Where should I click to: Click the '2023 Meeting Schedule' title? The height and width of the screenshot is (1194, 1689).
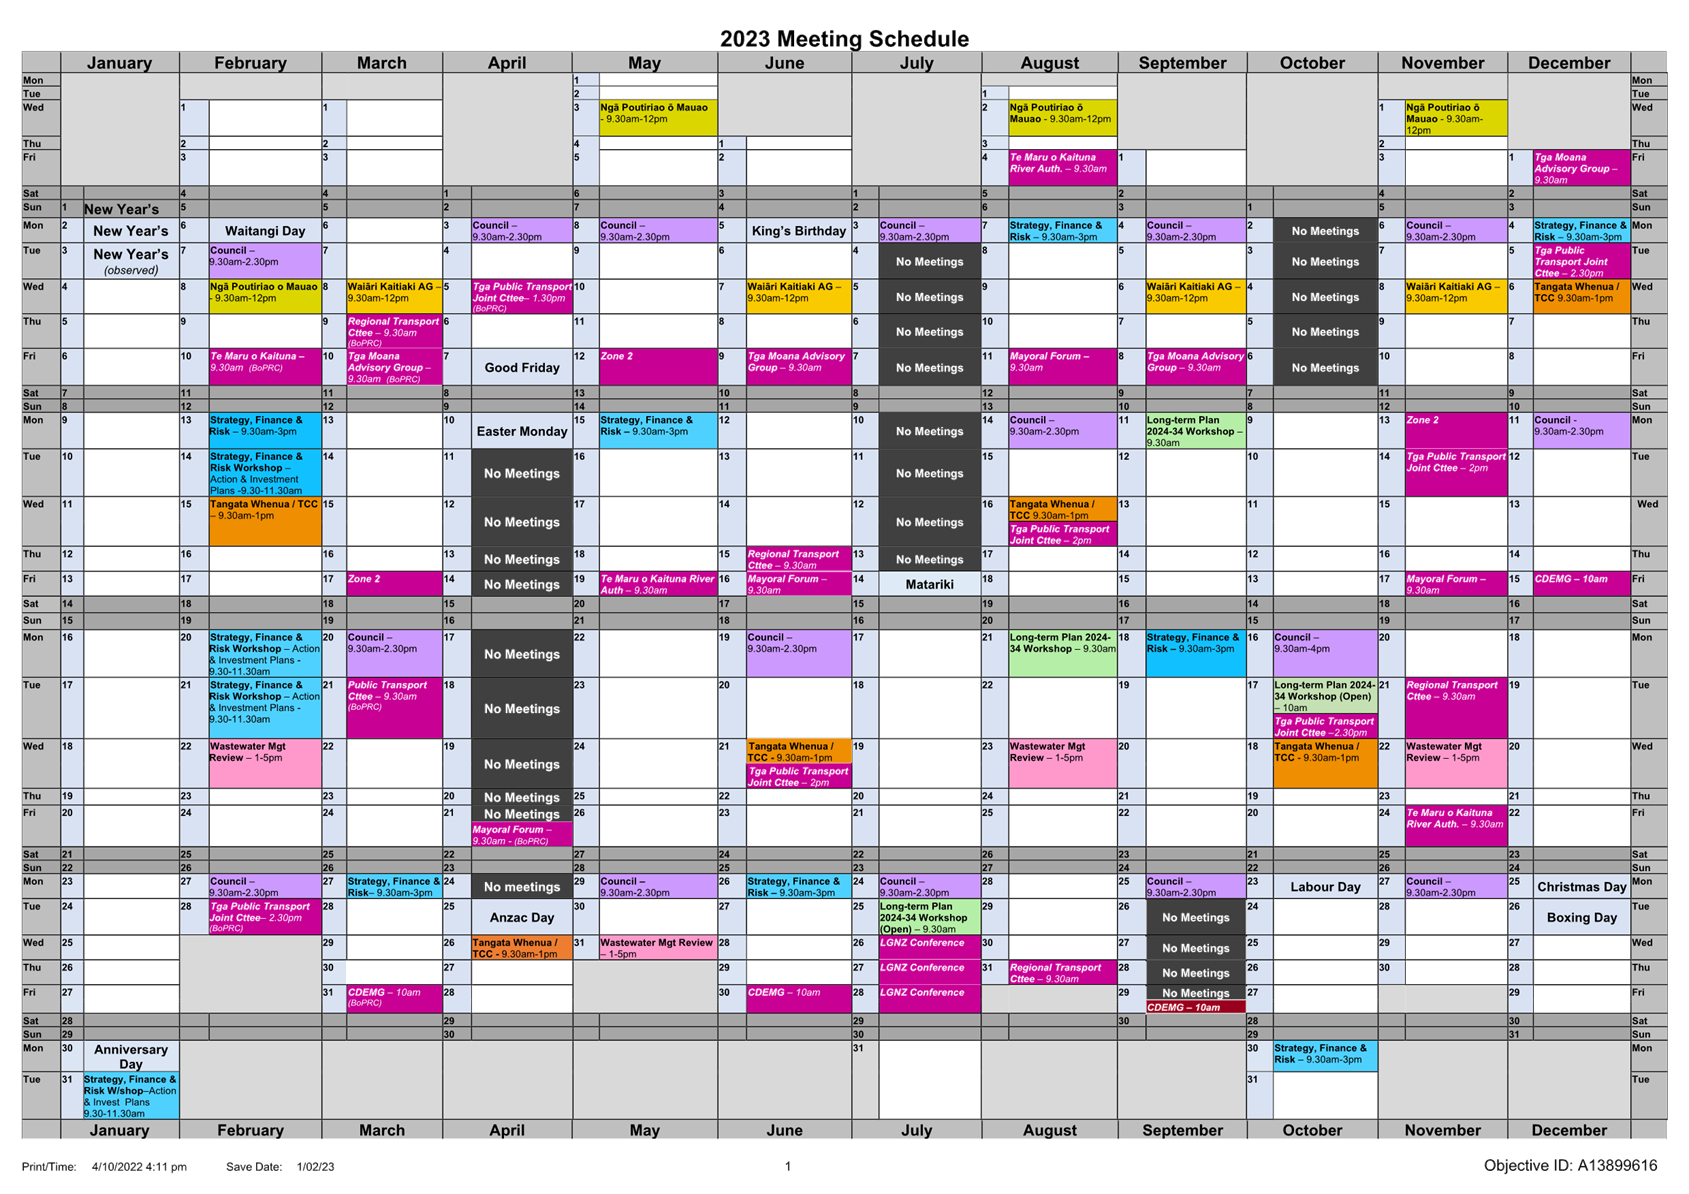[844, 39]
